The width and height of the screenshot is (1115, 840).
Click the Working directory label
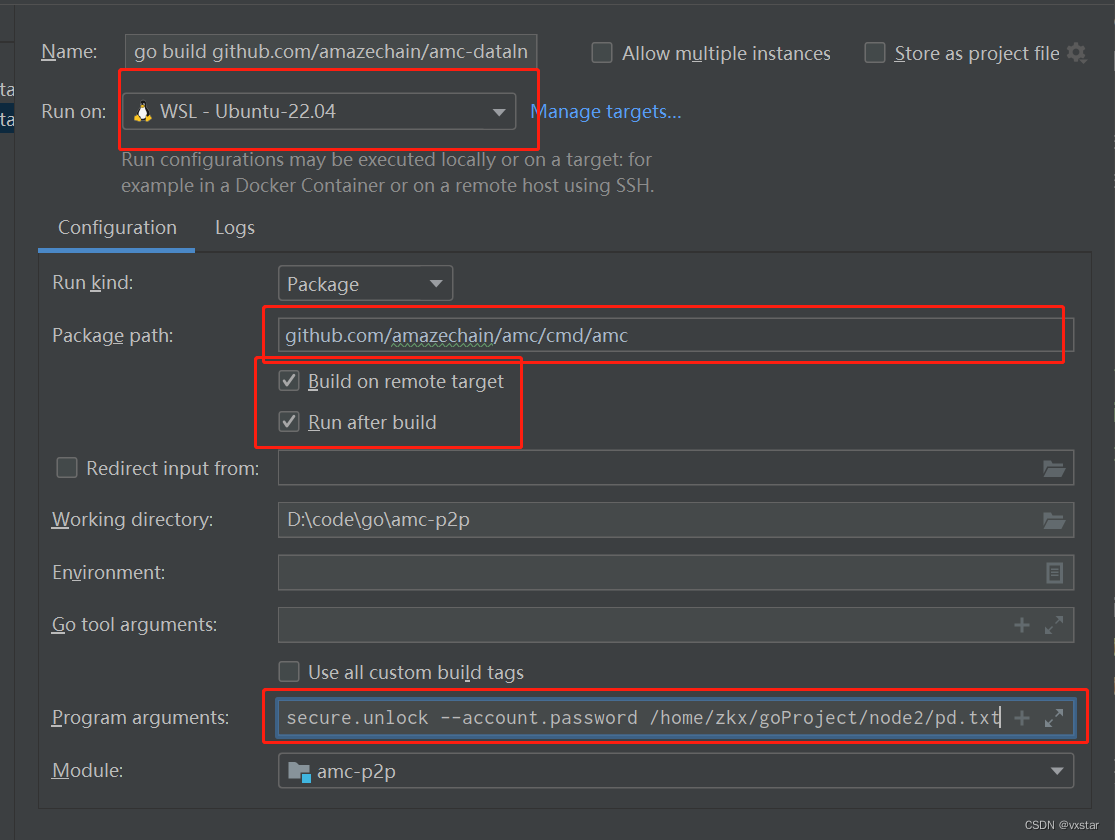(132, 520)
